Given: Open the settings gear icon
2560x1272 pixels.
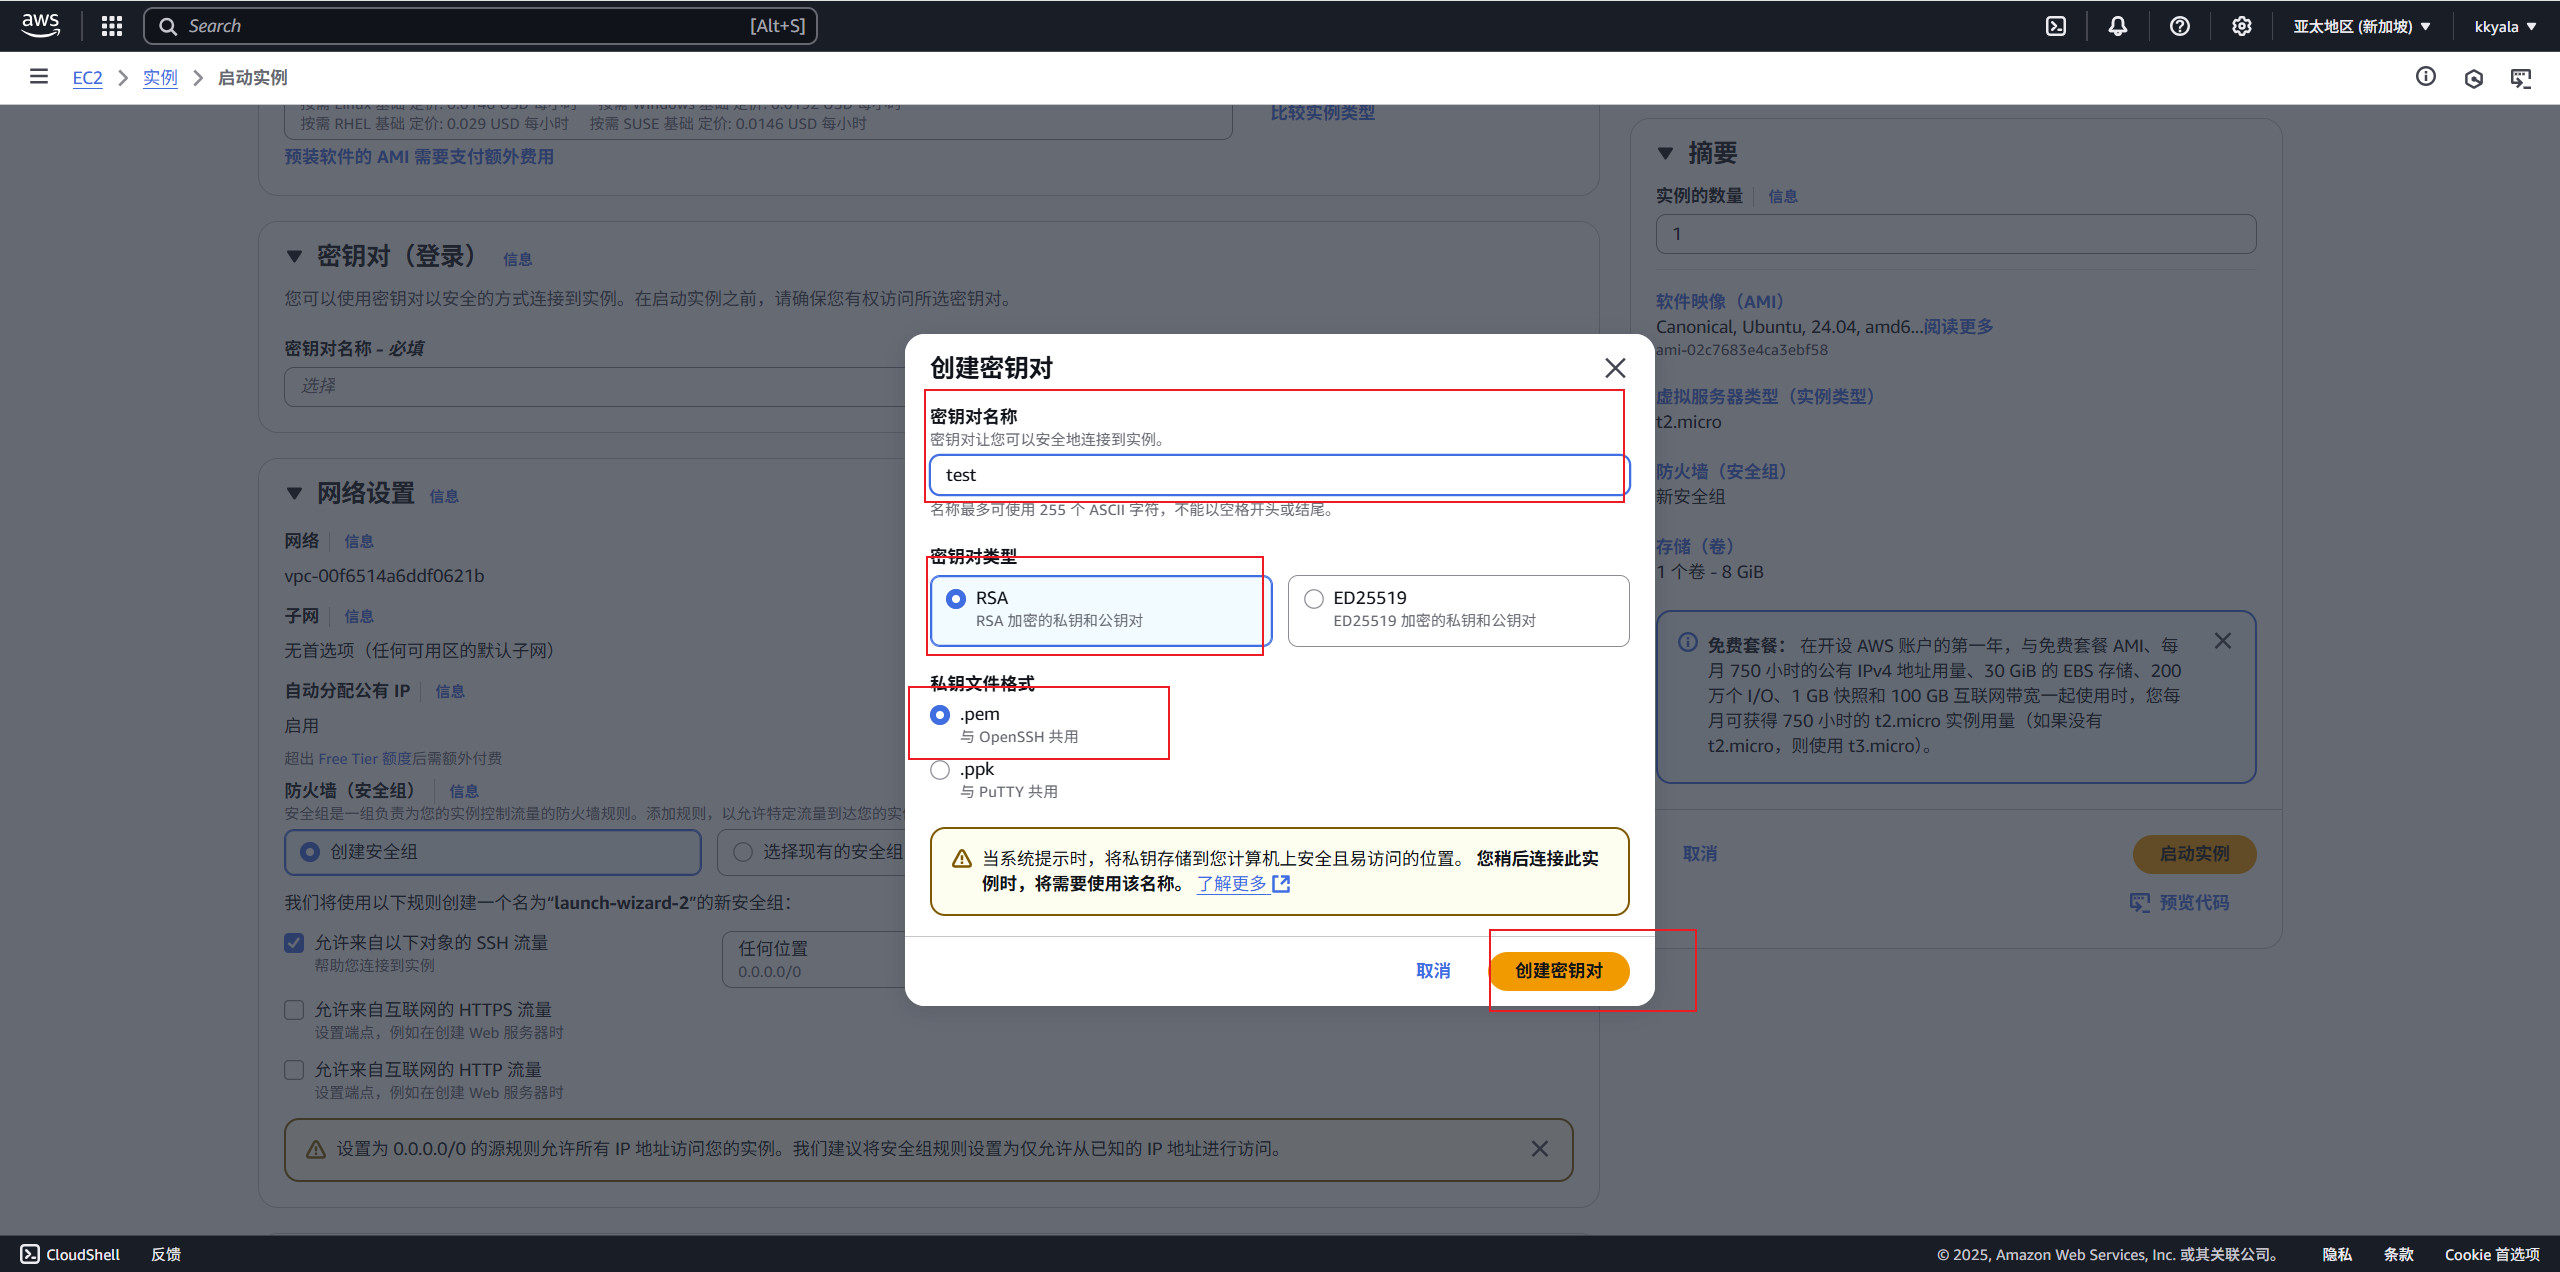Looking at the screenshot, I should click(2242, 26).
